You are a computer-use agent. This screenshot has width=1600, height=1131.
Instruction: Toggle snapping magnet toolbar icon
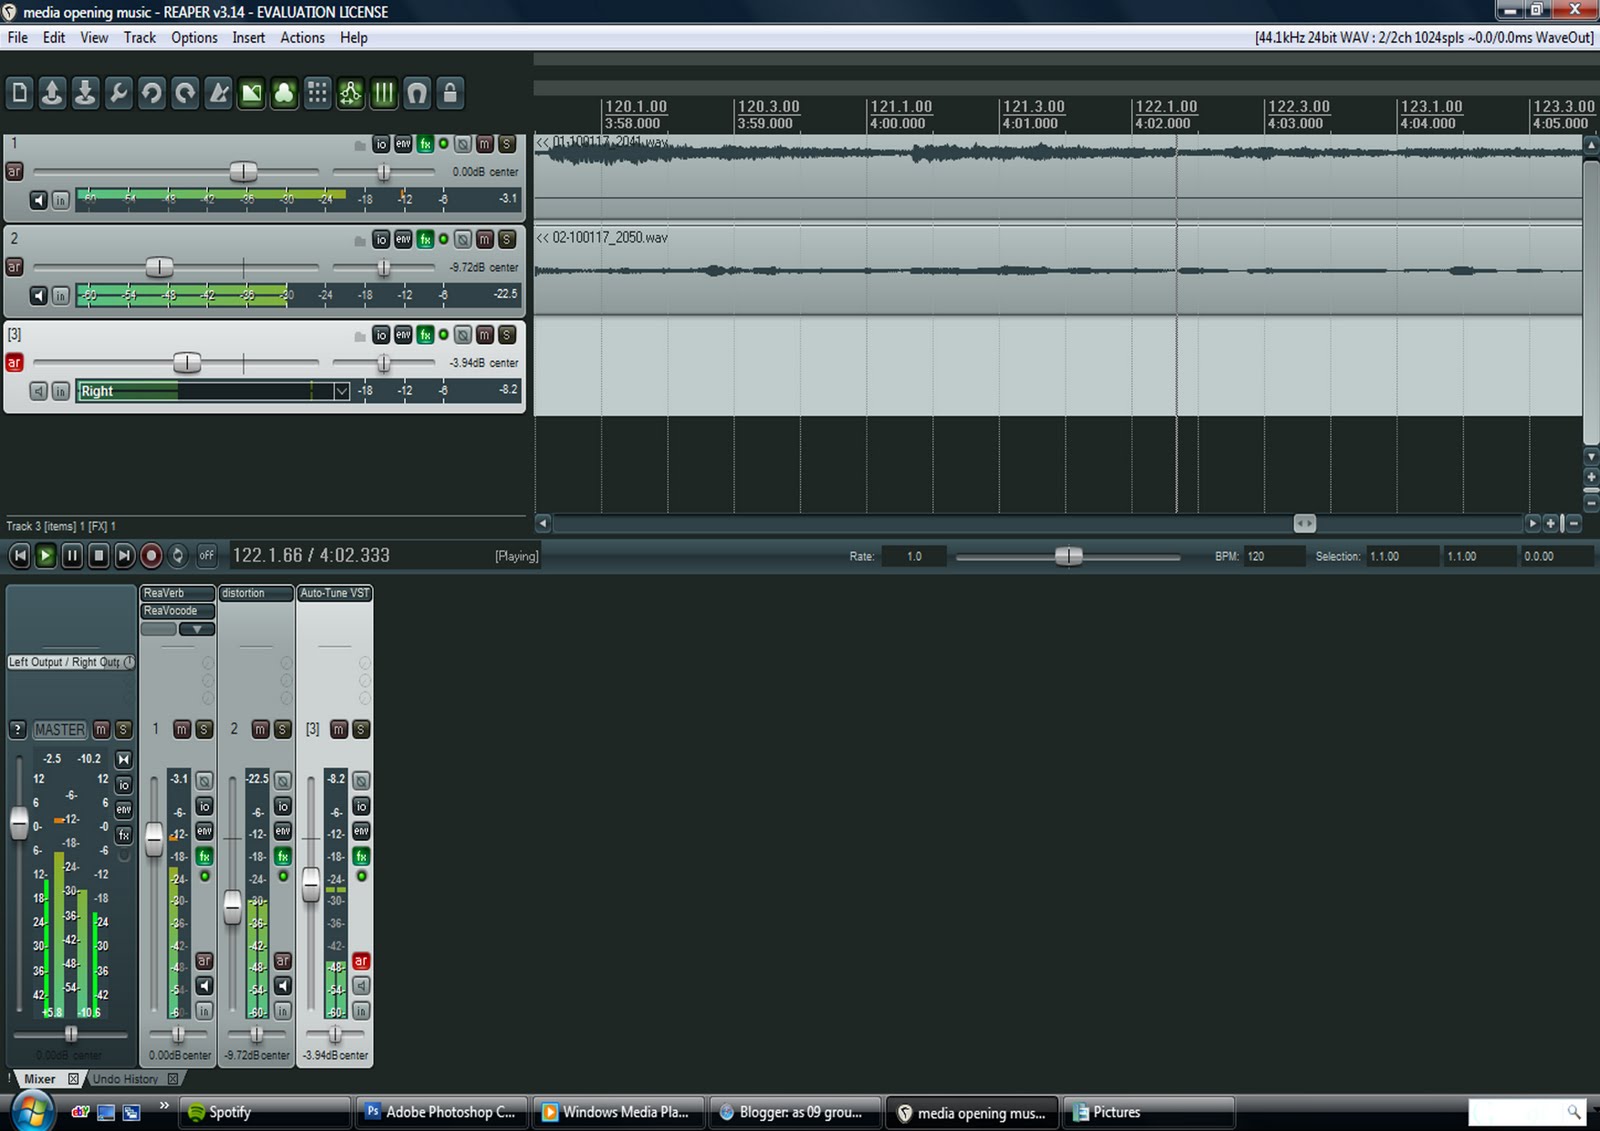[417, 94]
